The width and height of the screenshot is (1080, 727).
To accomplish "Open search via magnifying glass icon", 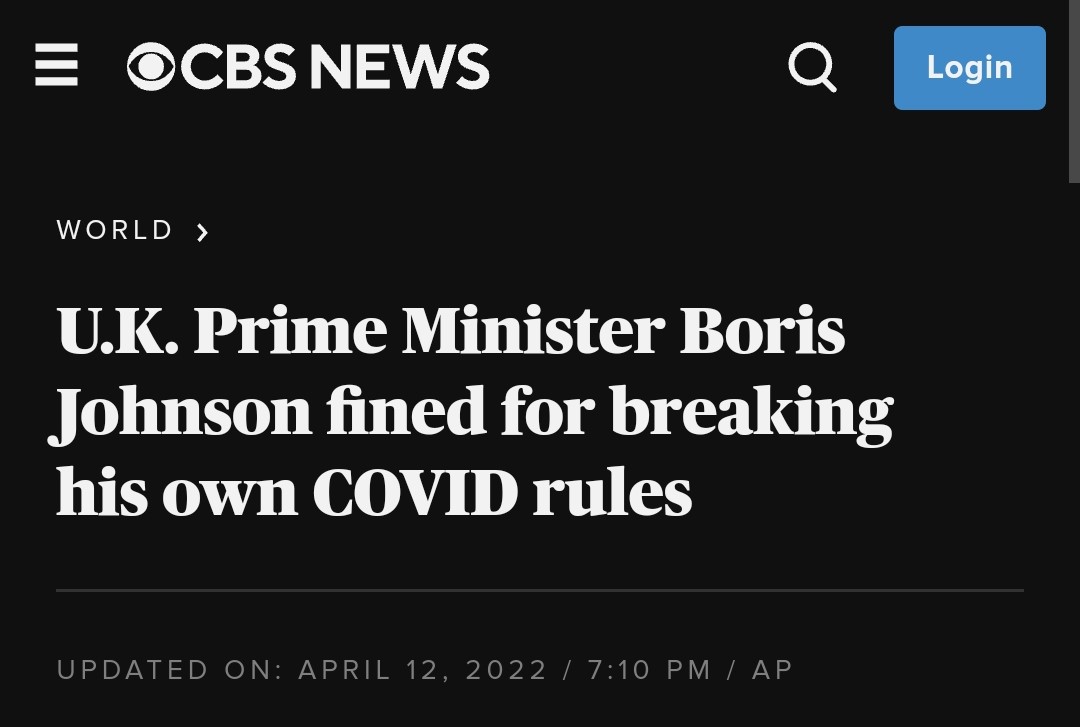I will (813, 67).
